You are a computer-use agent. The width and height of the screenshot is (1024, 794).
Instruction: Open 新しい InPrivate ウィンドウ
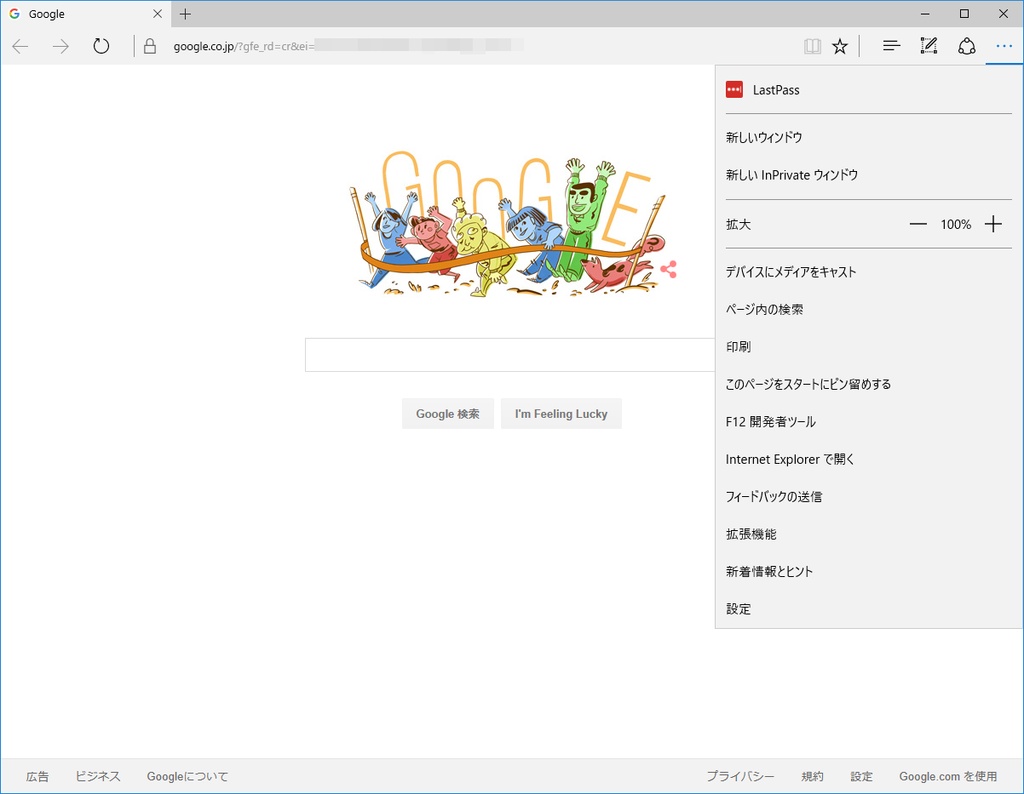(x=869, y=175)
